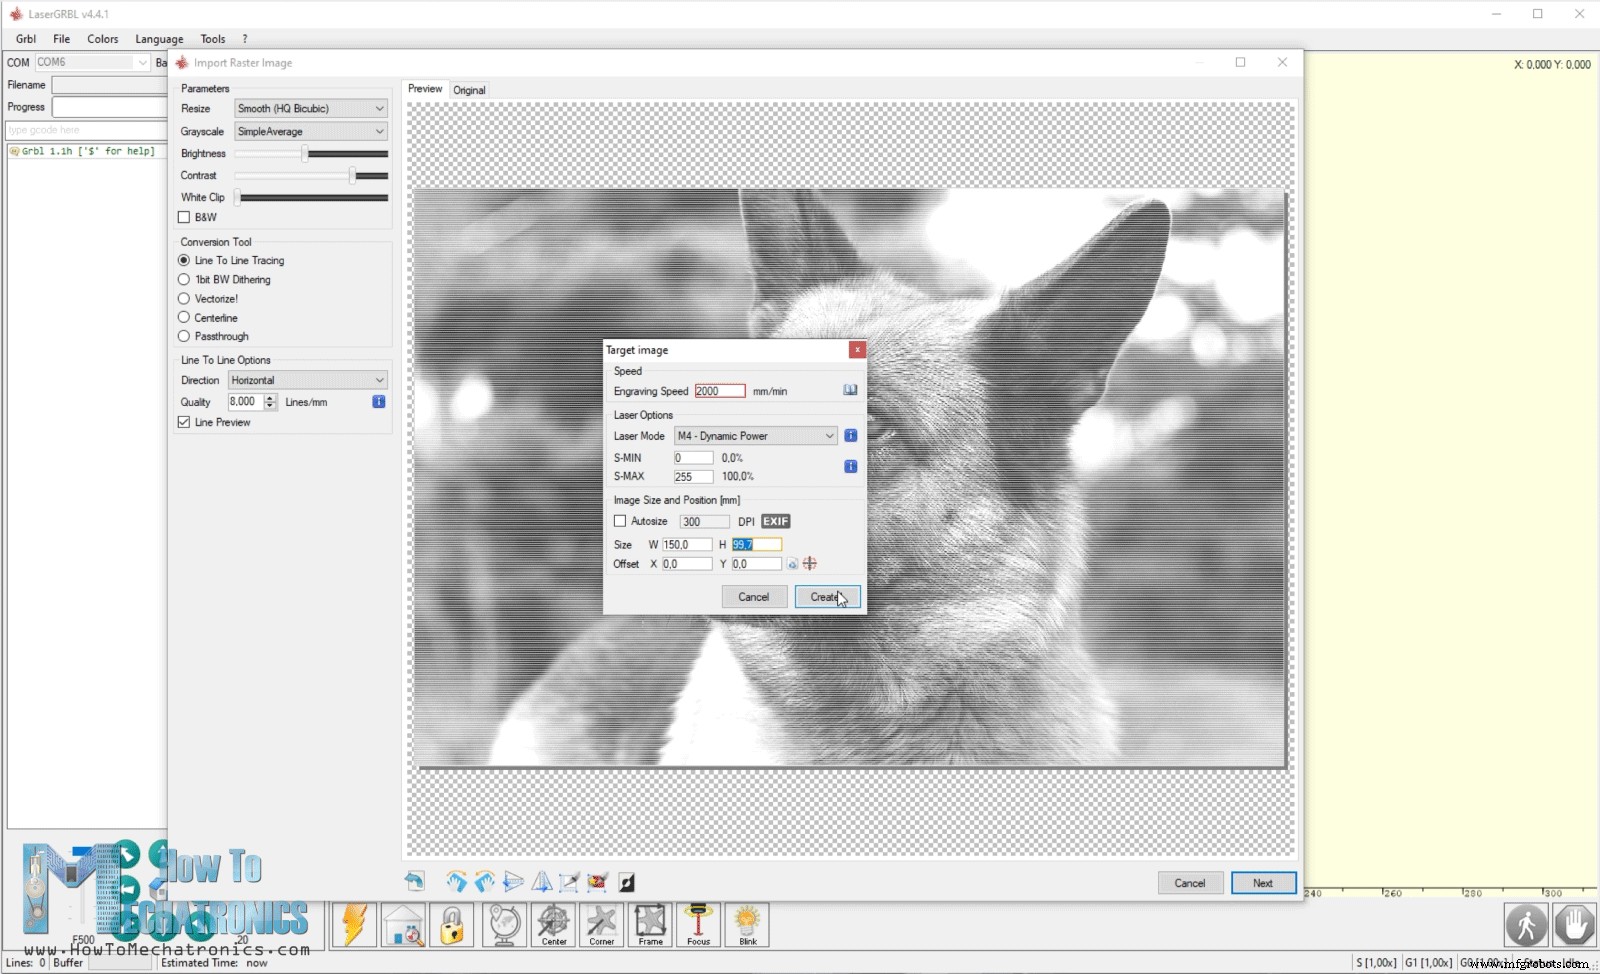
Task: Switch to the Original tab
Action: pos(469,90)
